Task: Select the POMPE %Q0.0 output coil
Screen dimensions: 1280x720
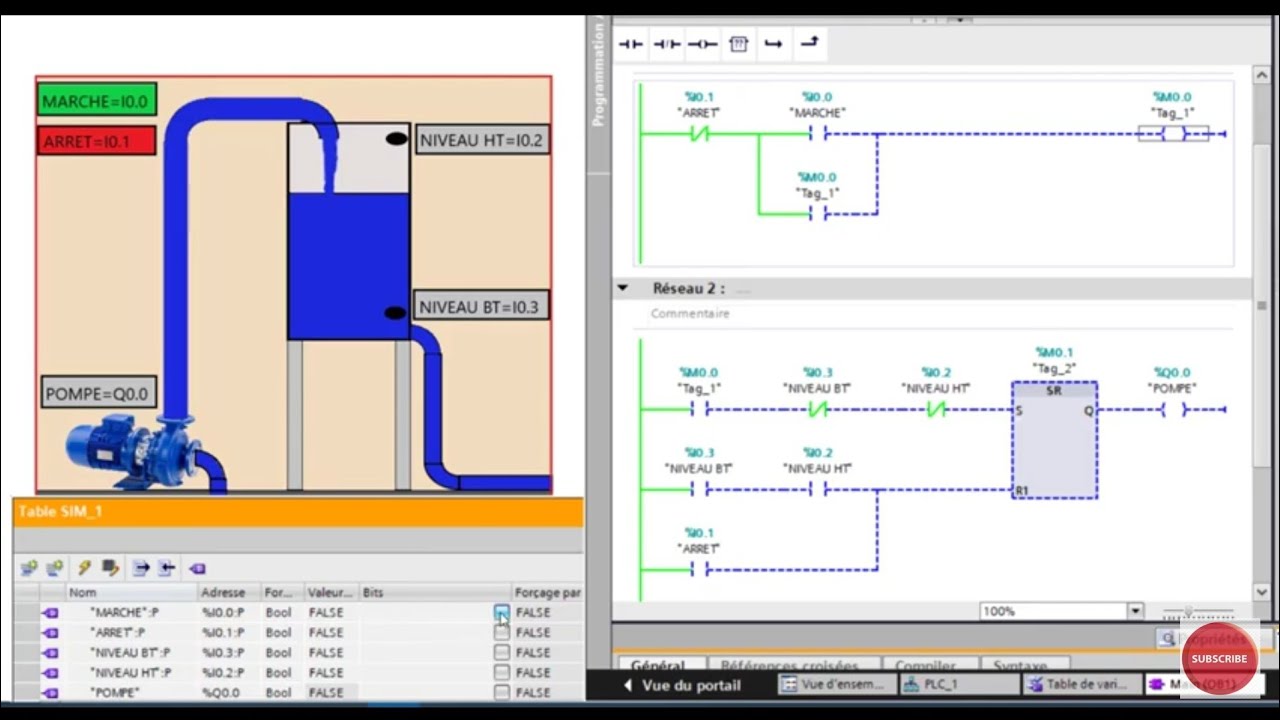Action: point(1173,409)
